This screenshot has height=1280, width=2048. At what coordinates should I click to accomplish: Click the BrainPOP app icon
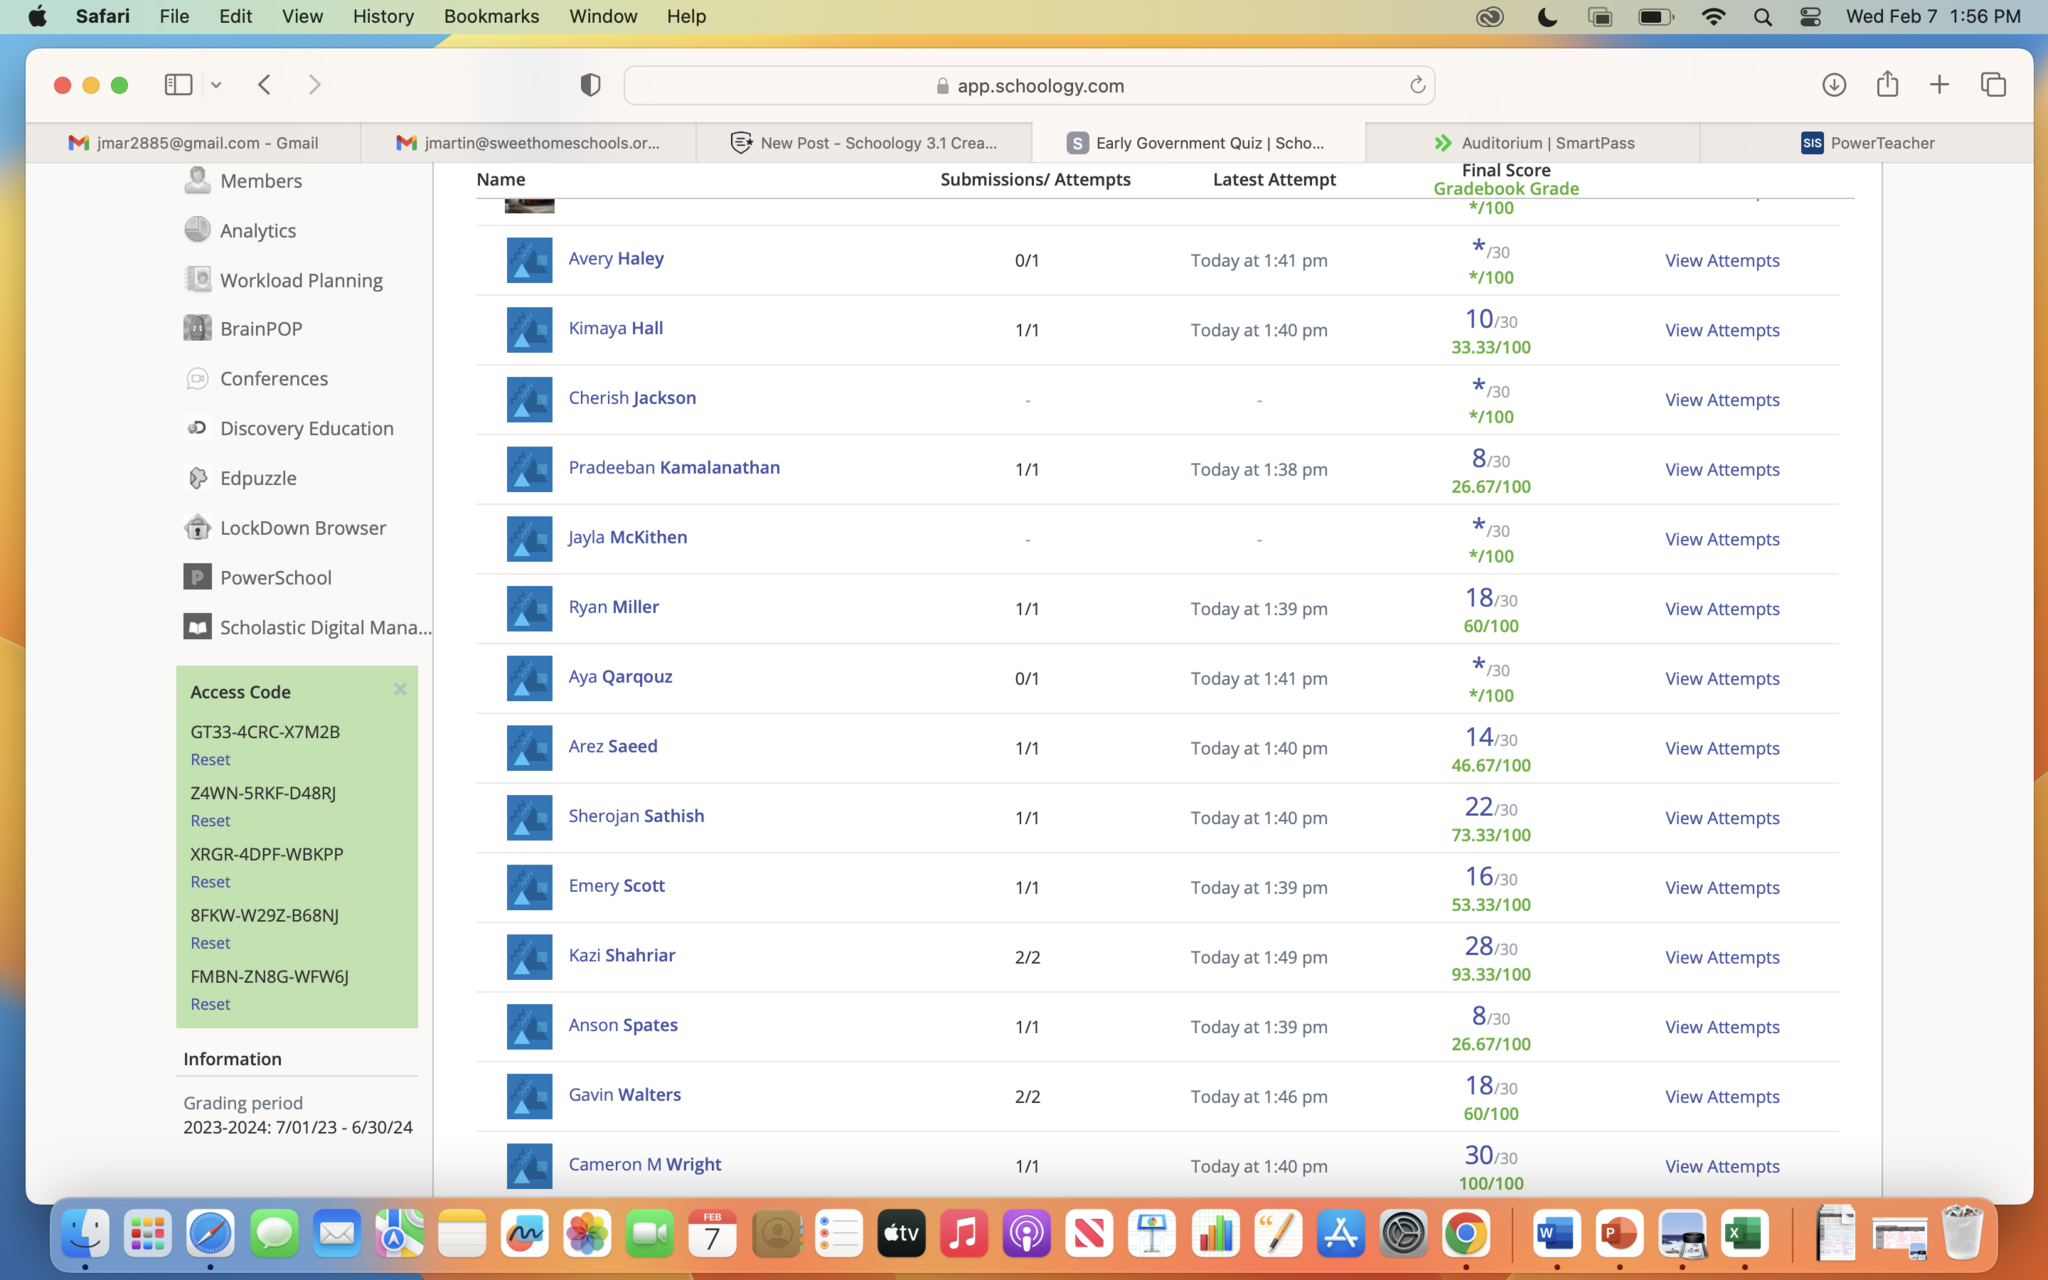point(197,328)
